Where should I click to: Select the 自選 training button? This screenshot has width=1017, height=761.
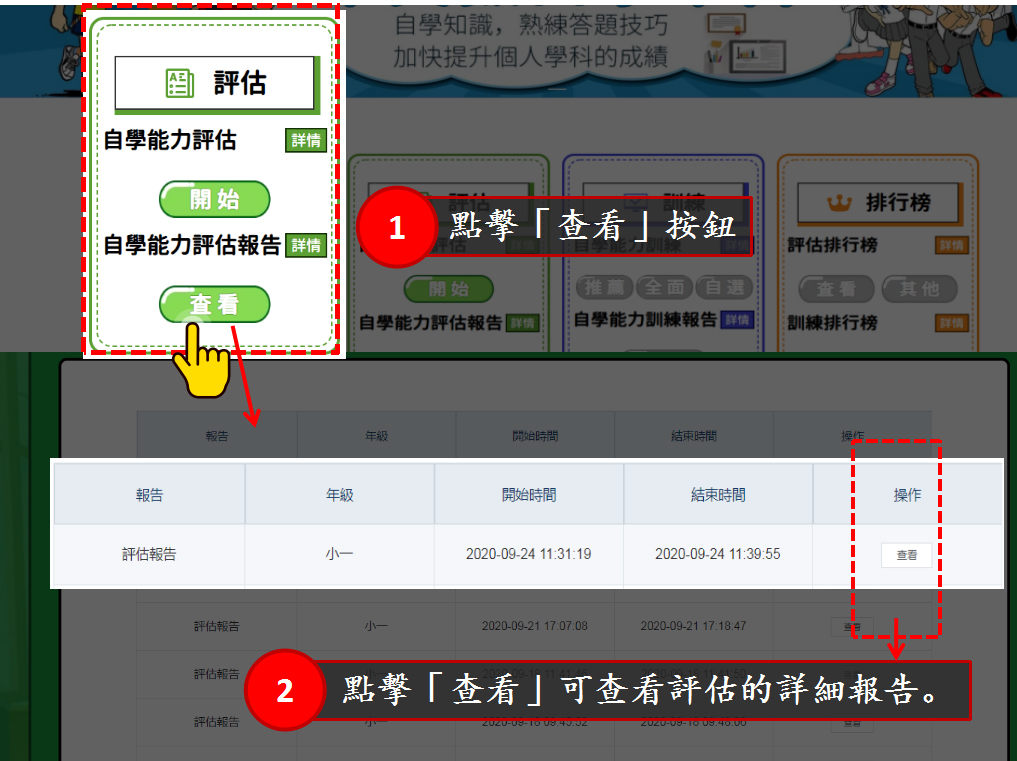tap(724, 287)
